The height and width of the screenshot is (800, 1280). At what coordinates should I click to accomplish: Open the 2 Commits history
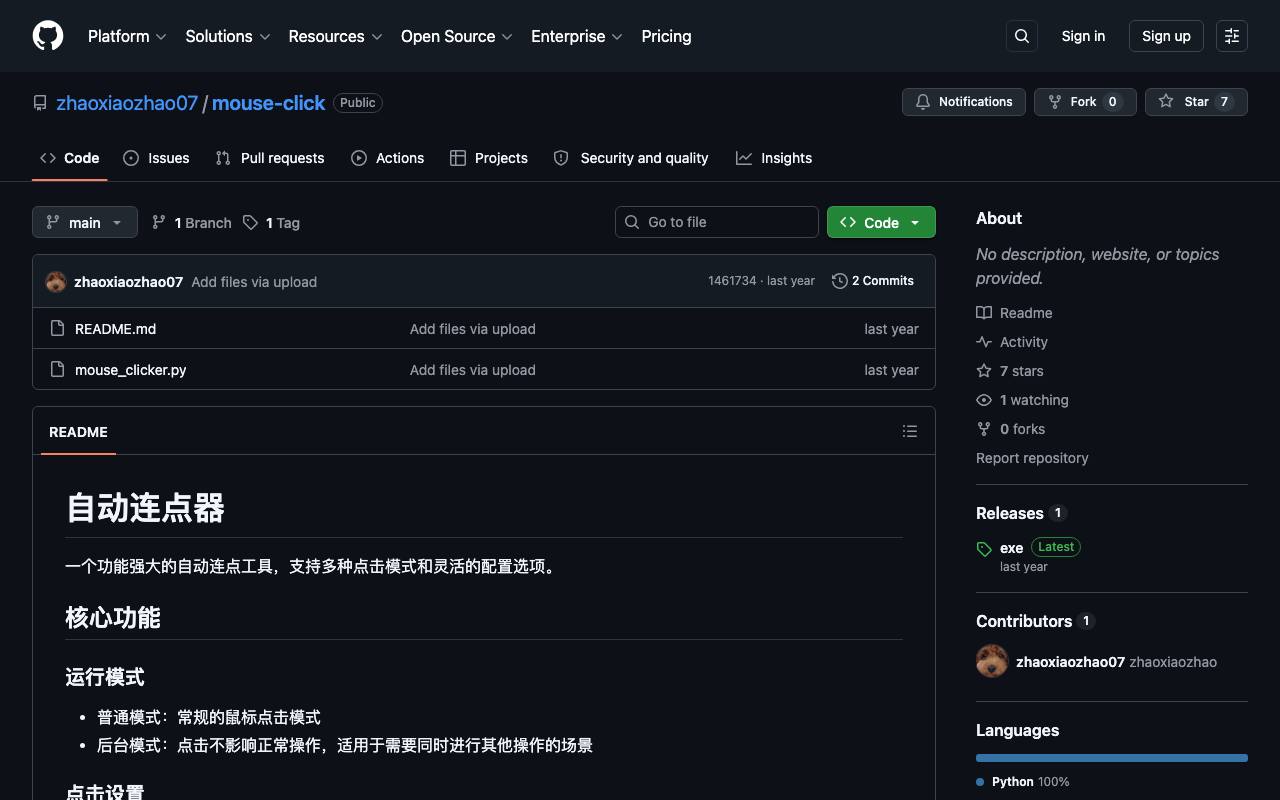pyautogui.click(x=873, y=281)
